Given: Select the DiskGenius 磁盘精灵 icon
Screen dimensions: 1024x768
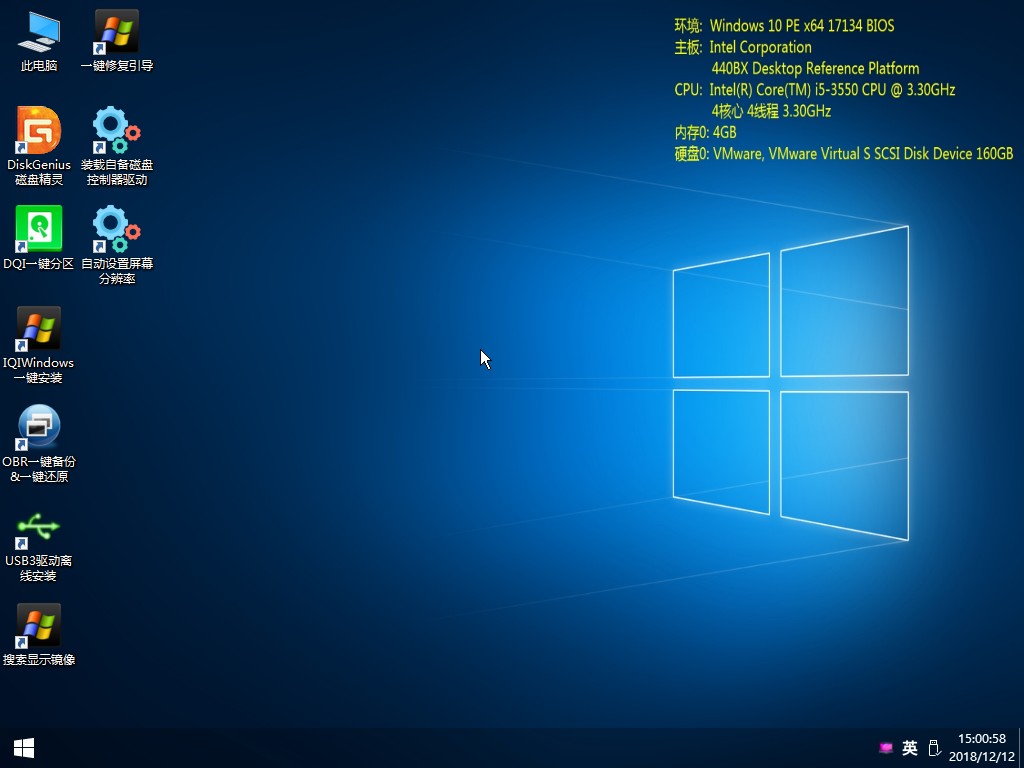Looking at the screenshot, I should tap(39, 146).
